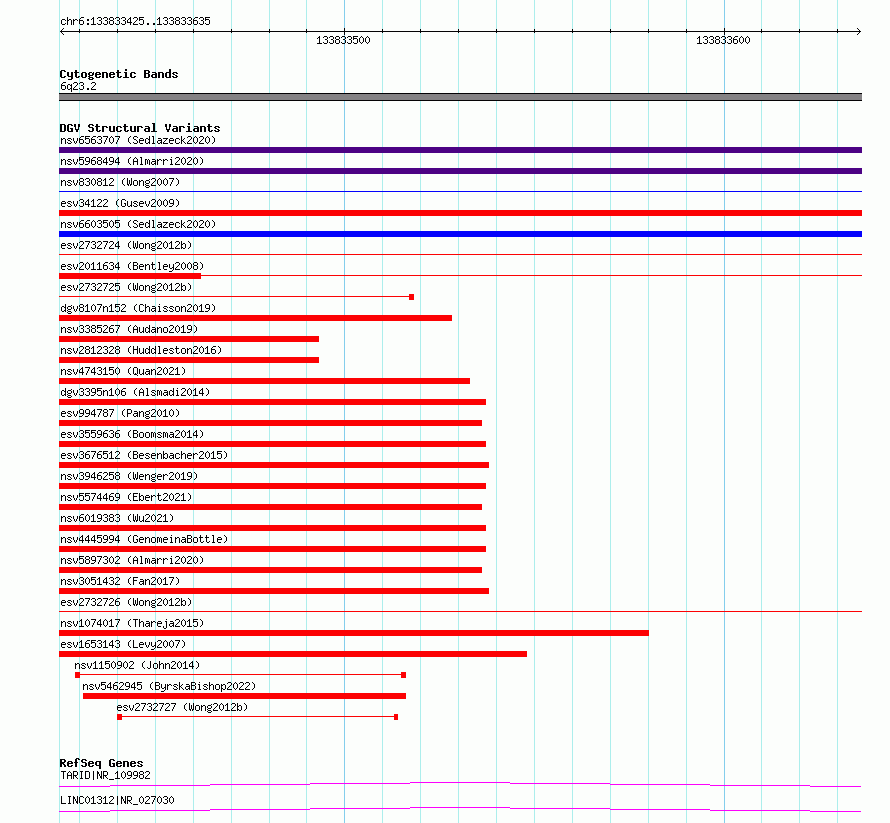This screenshot has height=823, width=890.
Task: Click the 133833600 ruler tick label
Action: click(723, 40)
